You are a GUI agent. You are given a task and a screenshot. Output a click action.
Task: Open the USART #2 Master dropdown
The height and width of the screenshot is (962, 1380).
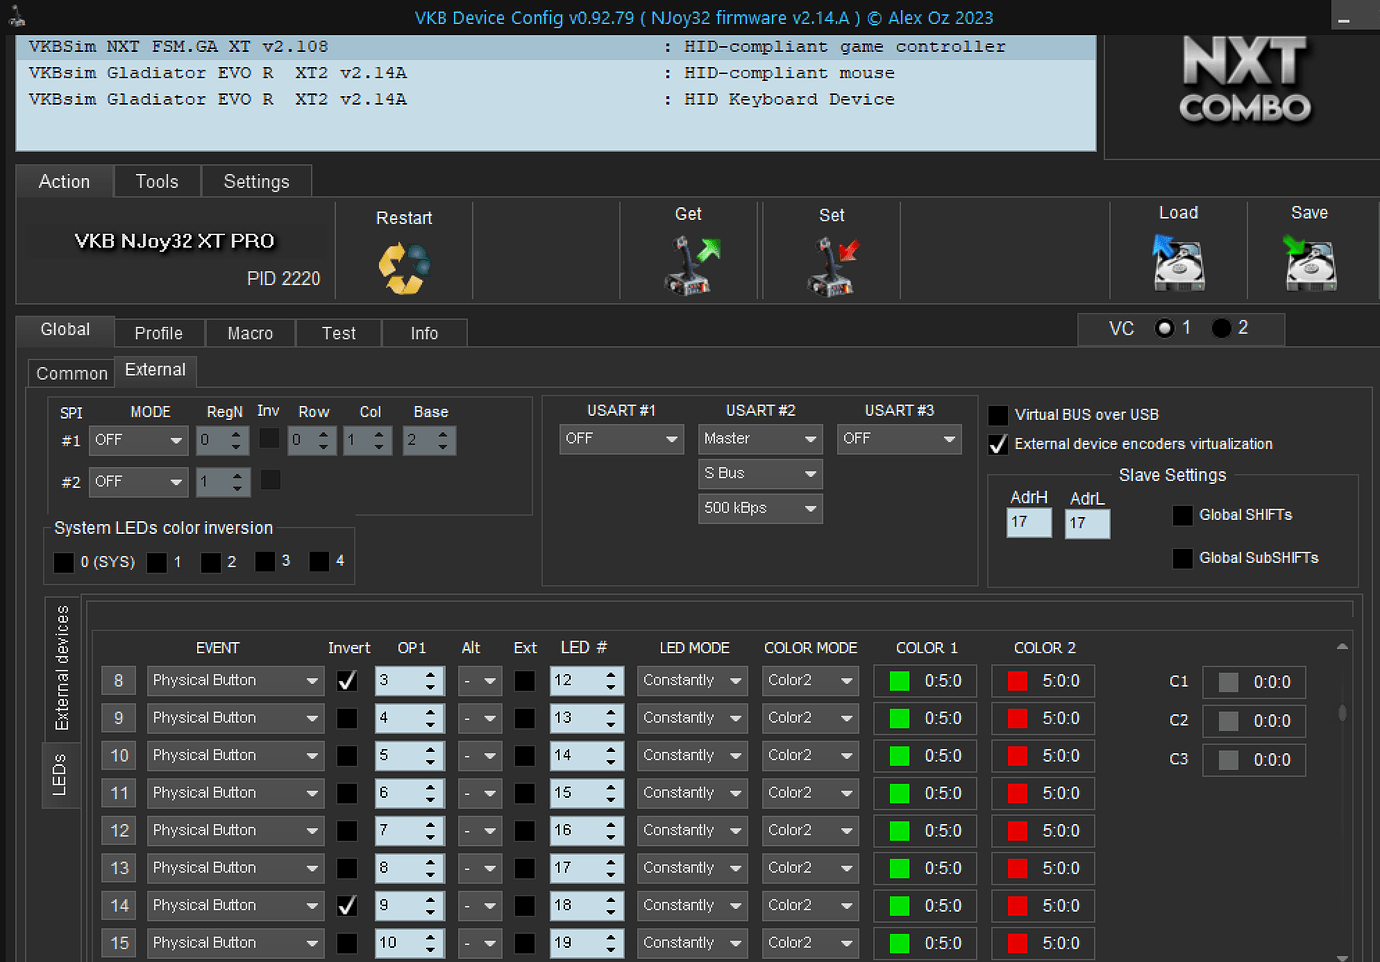pyautogui.click(x=760, y=438)
